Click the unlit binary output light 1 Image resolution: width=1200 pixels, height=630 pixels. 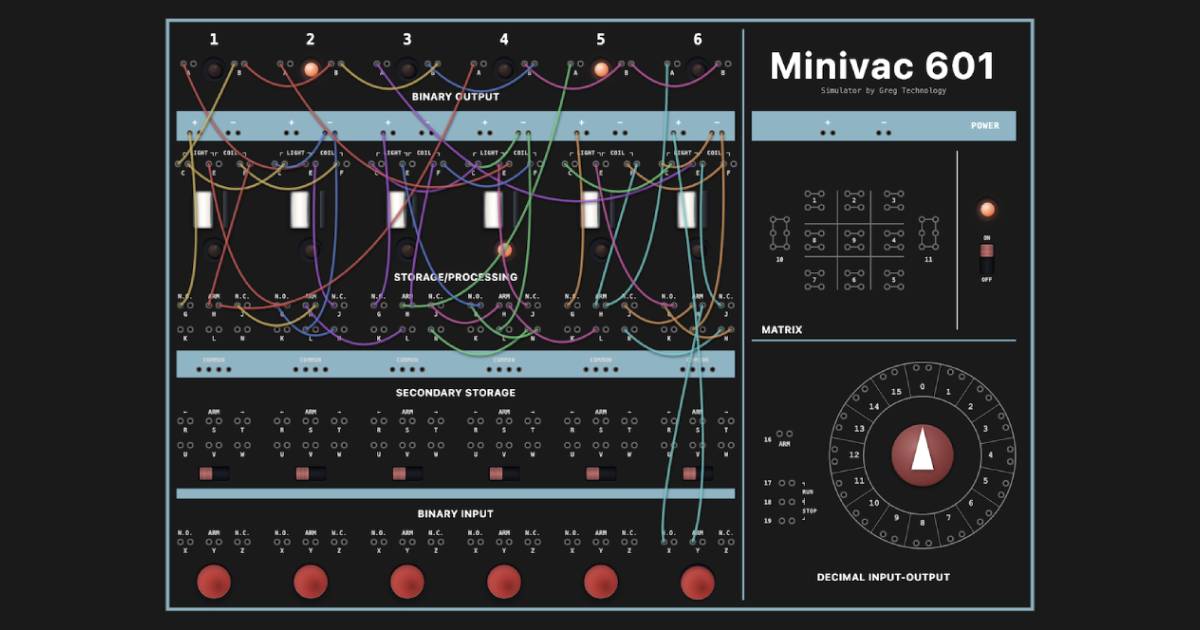pyautogui.click(x=213, y=69)
